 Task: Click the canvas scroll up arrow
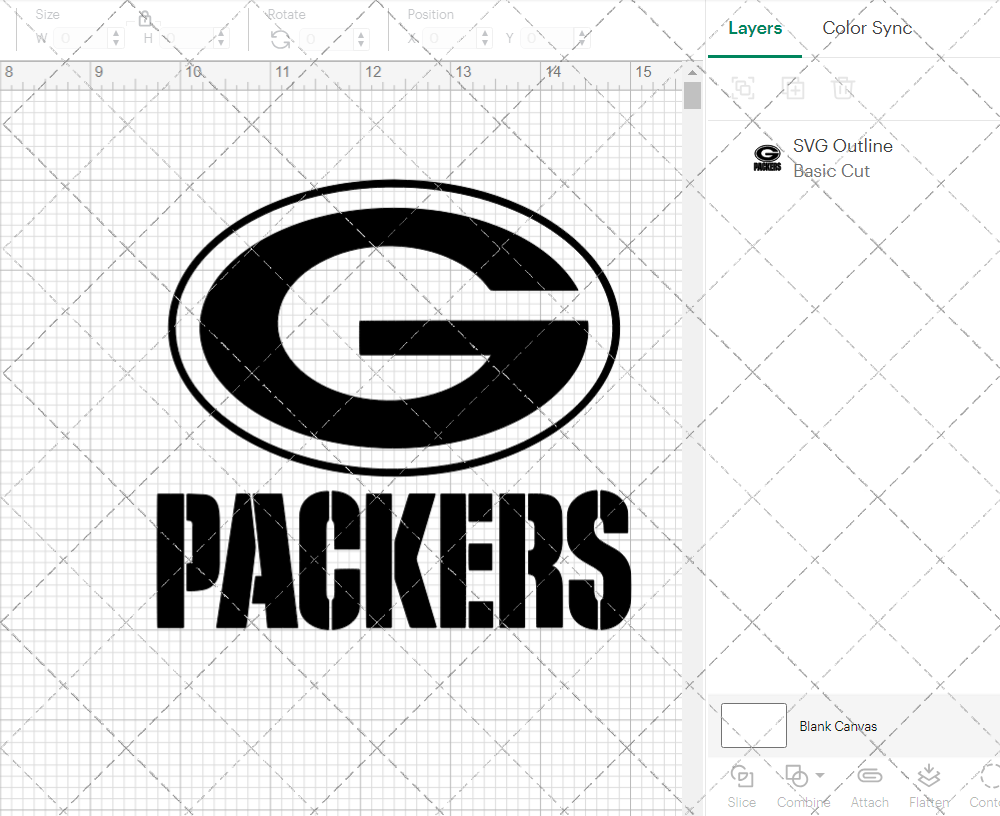tap(692, 72)
